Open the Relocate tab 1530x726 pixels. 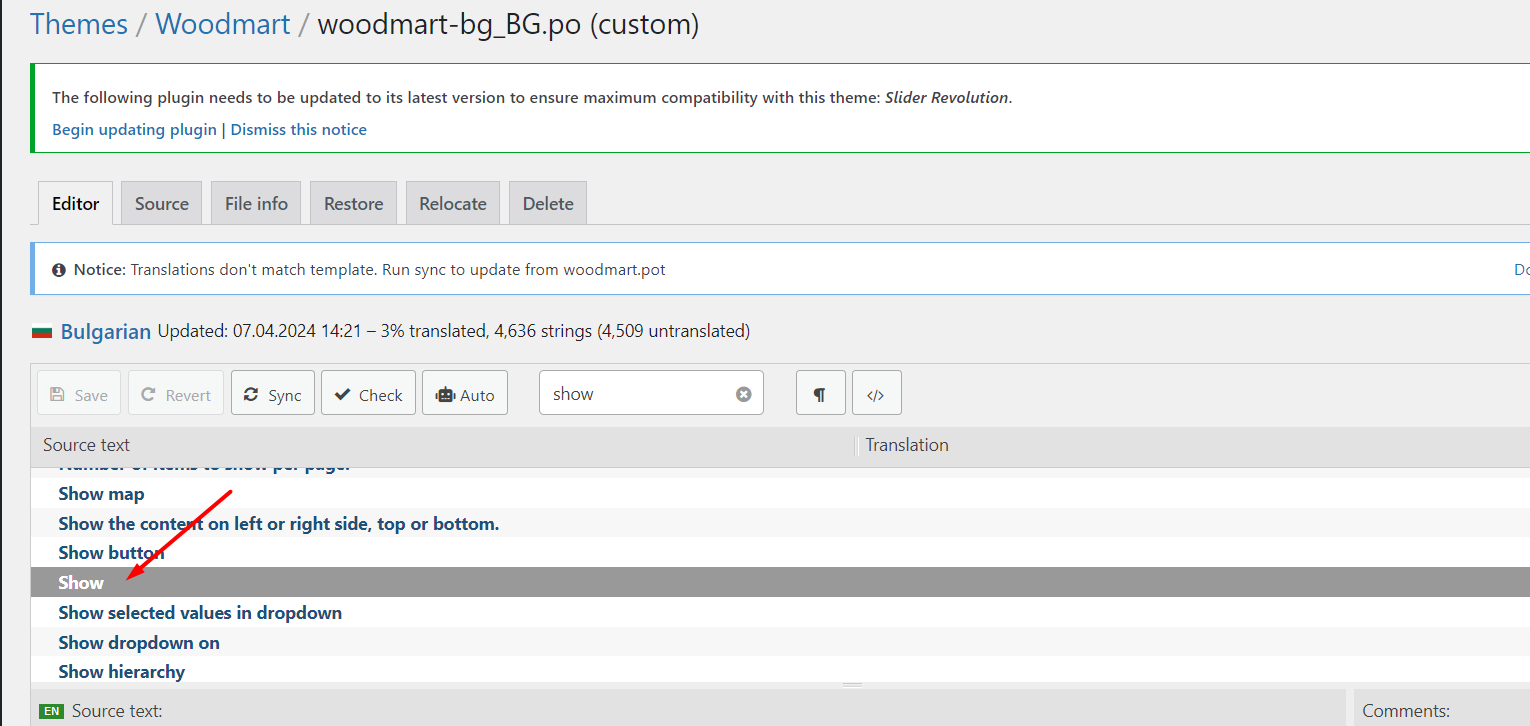[x=453, y=203]
